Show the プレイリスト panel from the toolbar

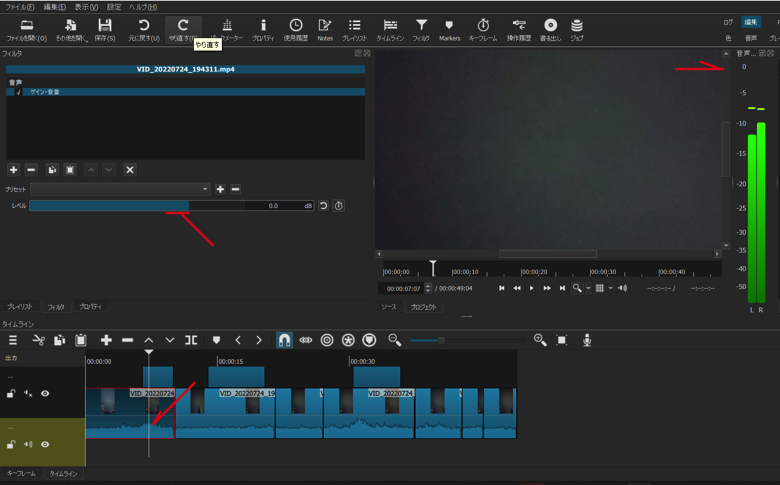tap(354, 30)
